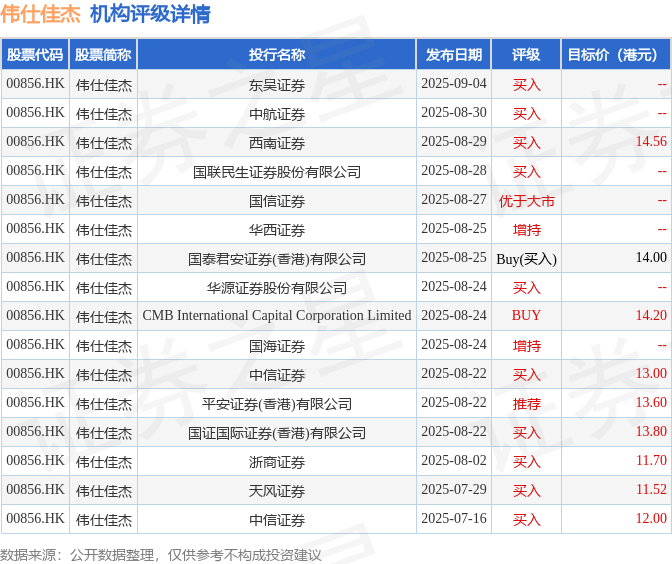The width and height of the screenshot is (672, 564).
Task: Select the 国信证券 cell
Action: (x=277, y=201)
